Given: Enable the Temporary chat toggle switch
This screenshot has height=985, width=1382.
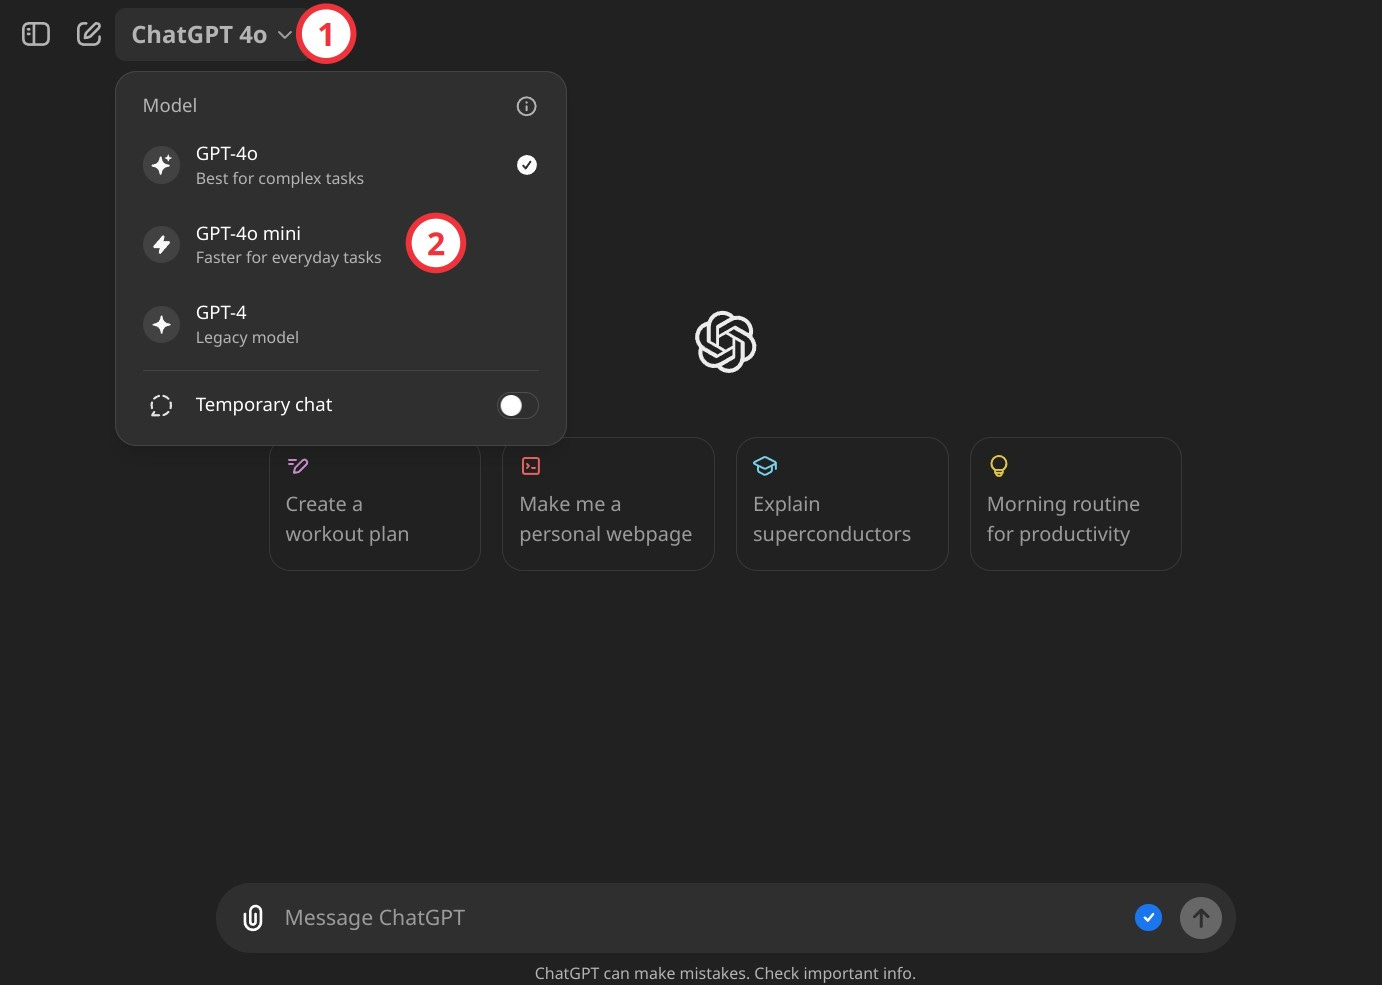Looking at the screenshot, I should [x=518, y=405].
